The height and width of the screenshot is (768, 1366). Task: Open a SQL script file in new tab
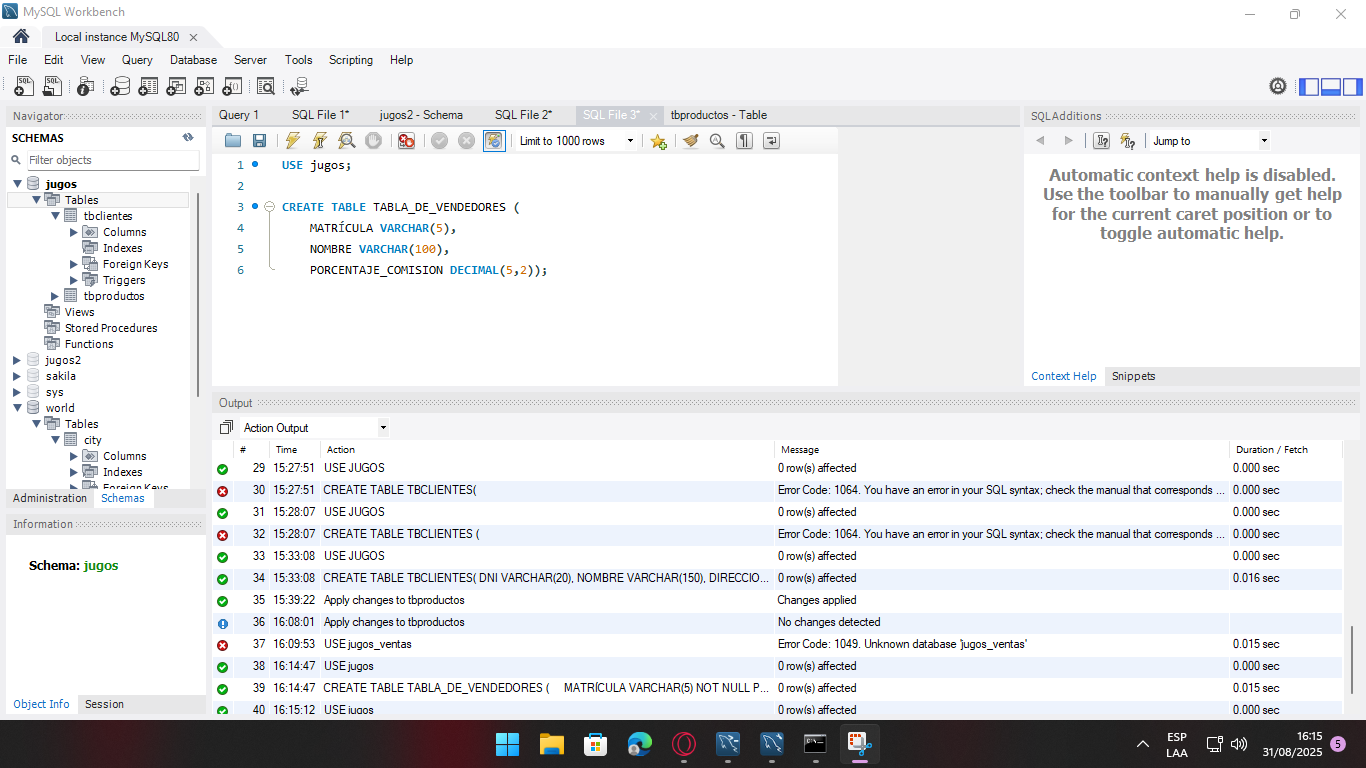pyautogui.click(x=53, y=87)
